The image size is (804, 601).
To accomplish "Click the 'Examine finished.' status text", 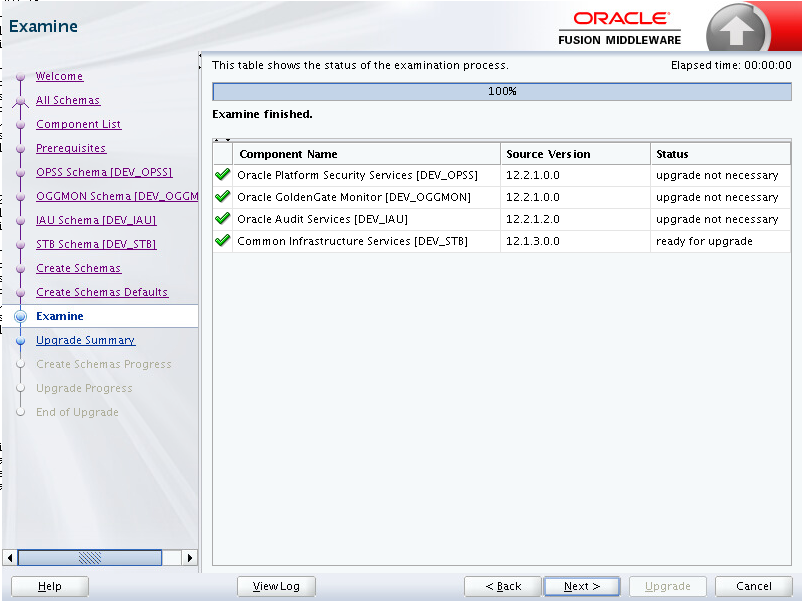I will point(262,114).
